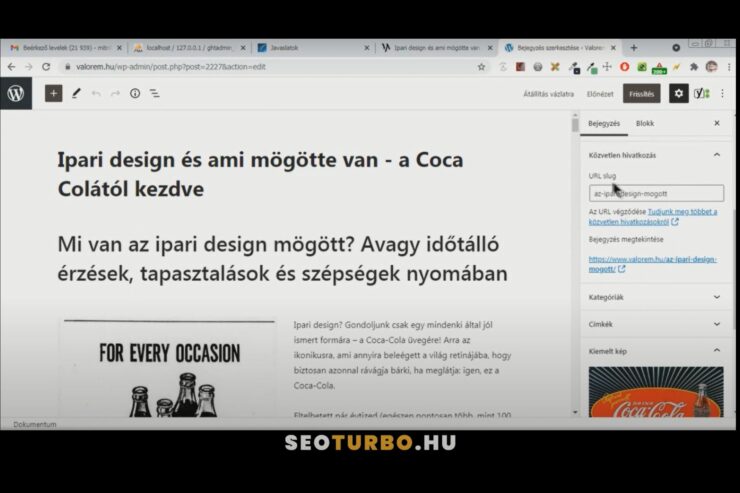The image size is (740, 493).
Task: Close the Javaslatok browser tab
Action: pos(367,48)
